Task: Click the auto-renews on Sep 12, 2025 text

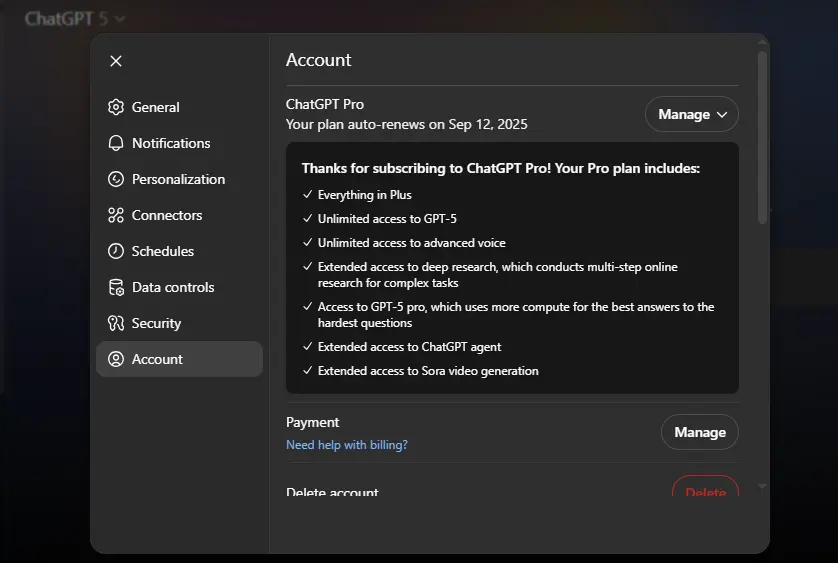Action: click(x=407, y=125)
